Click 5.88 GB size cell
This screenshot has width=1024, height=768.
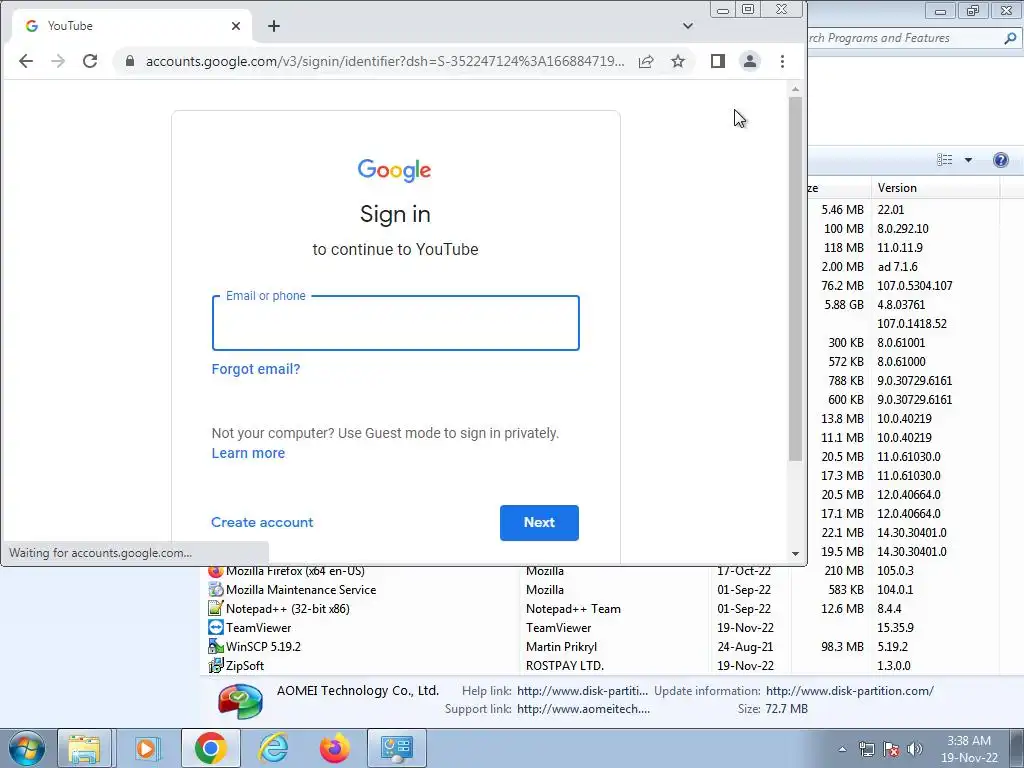tap(844, 305)
